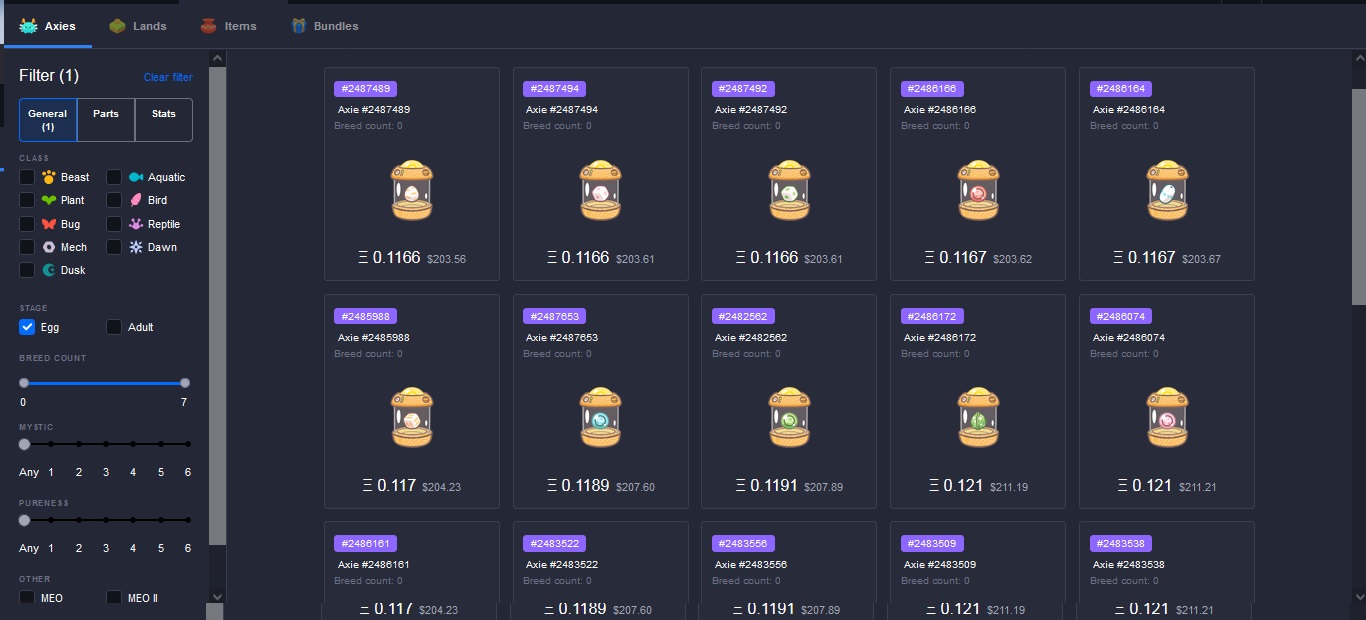
Task: Click the Bug butterfly class icon
Action: click(x=49, y=224)
